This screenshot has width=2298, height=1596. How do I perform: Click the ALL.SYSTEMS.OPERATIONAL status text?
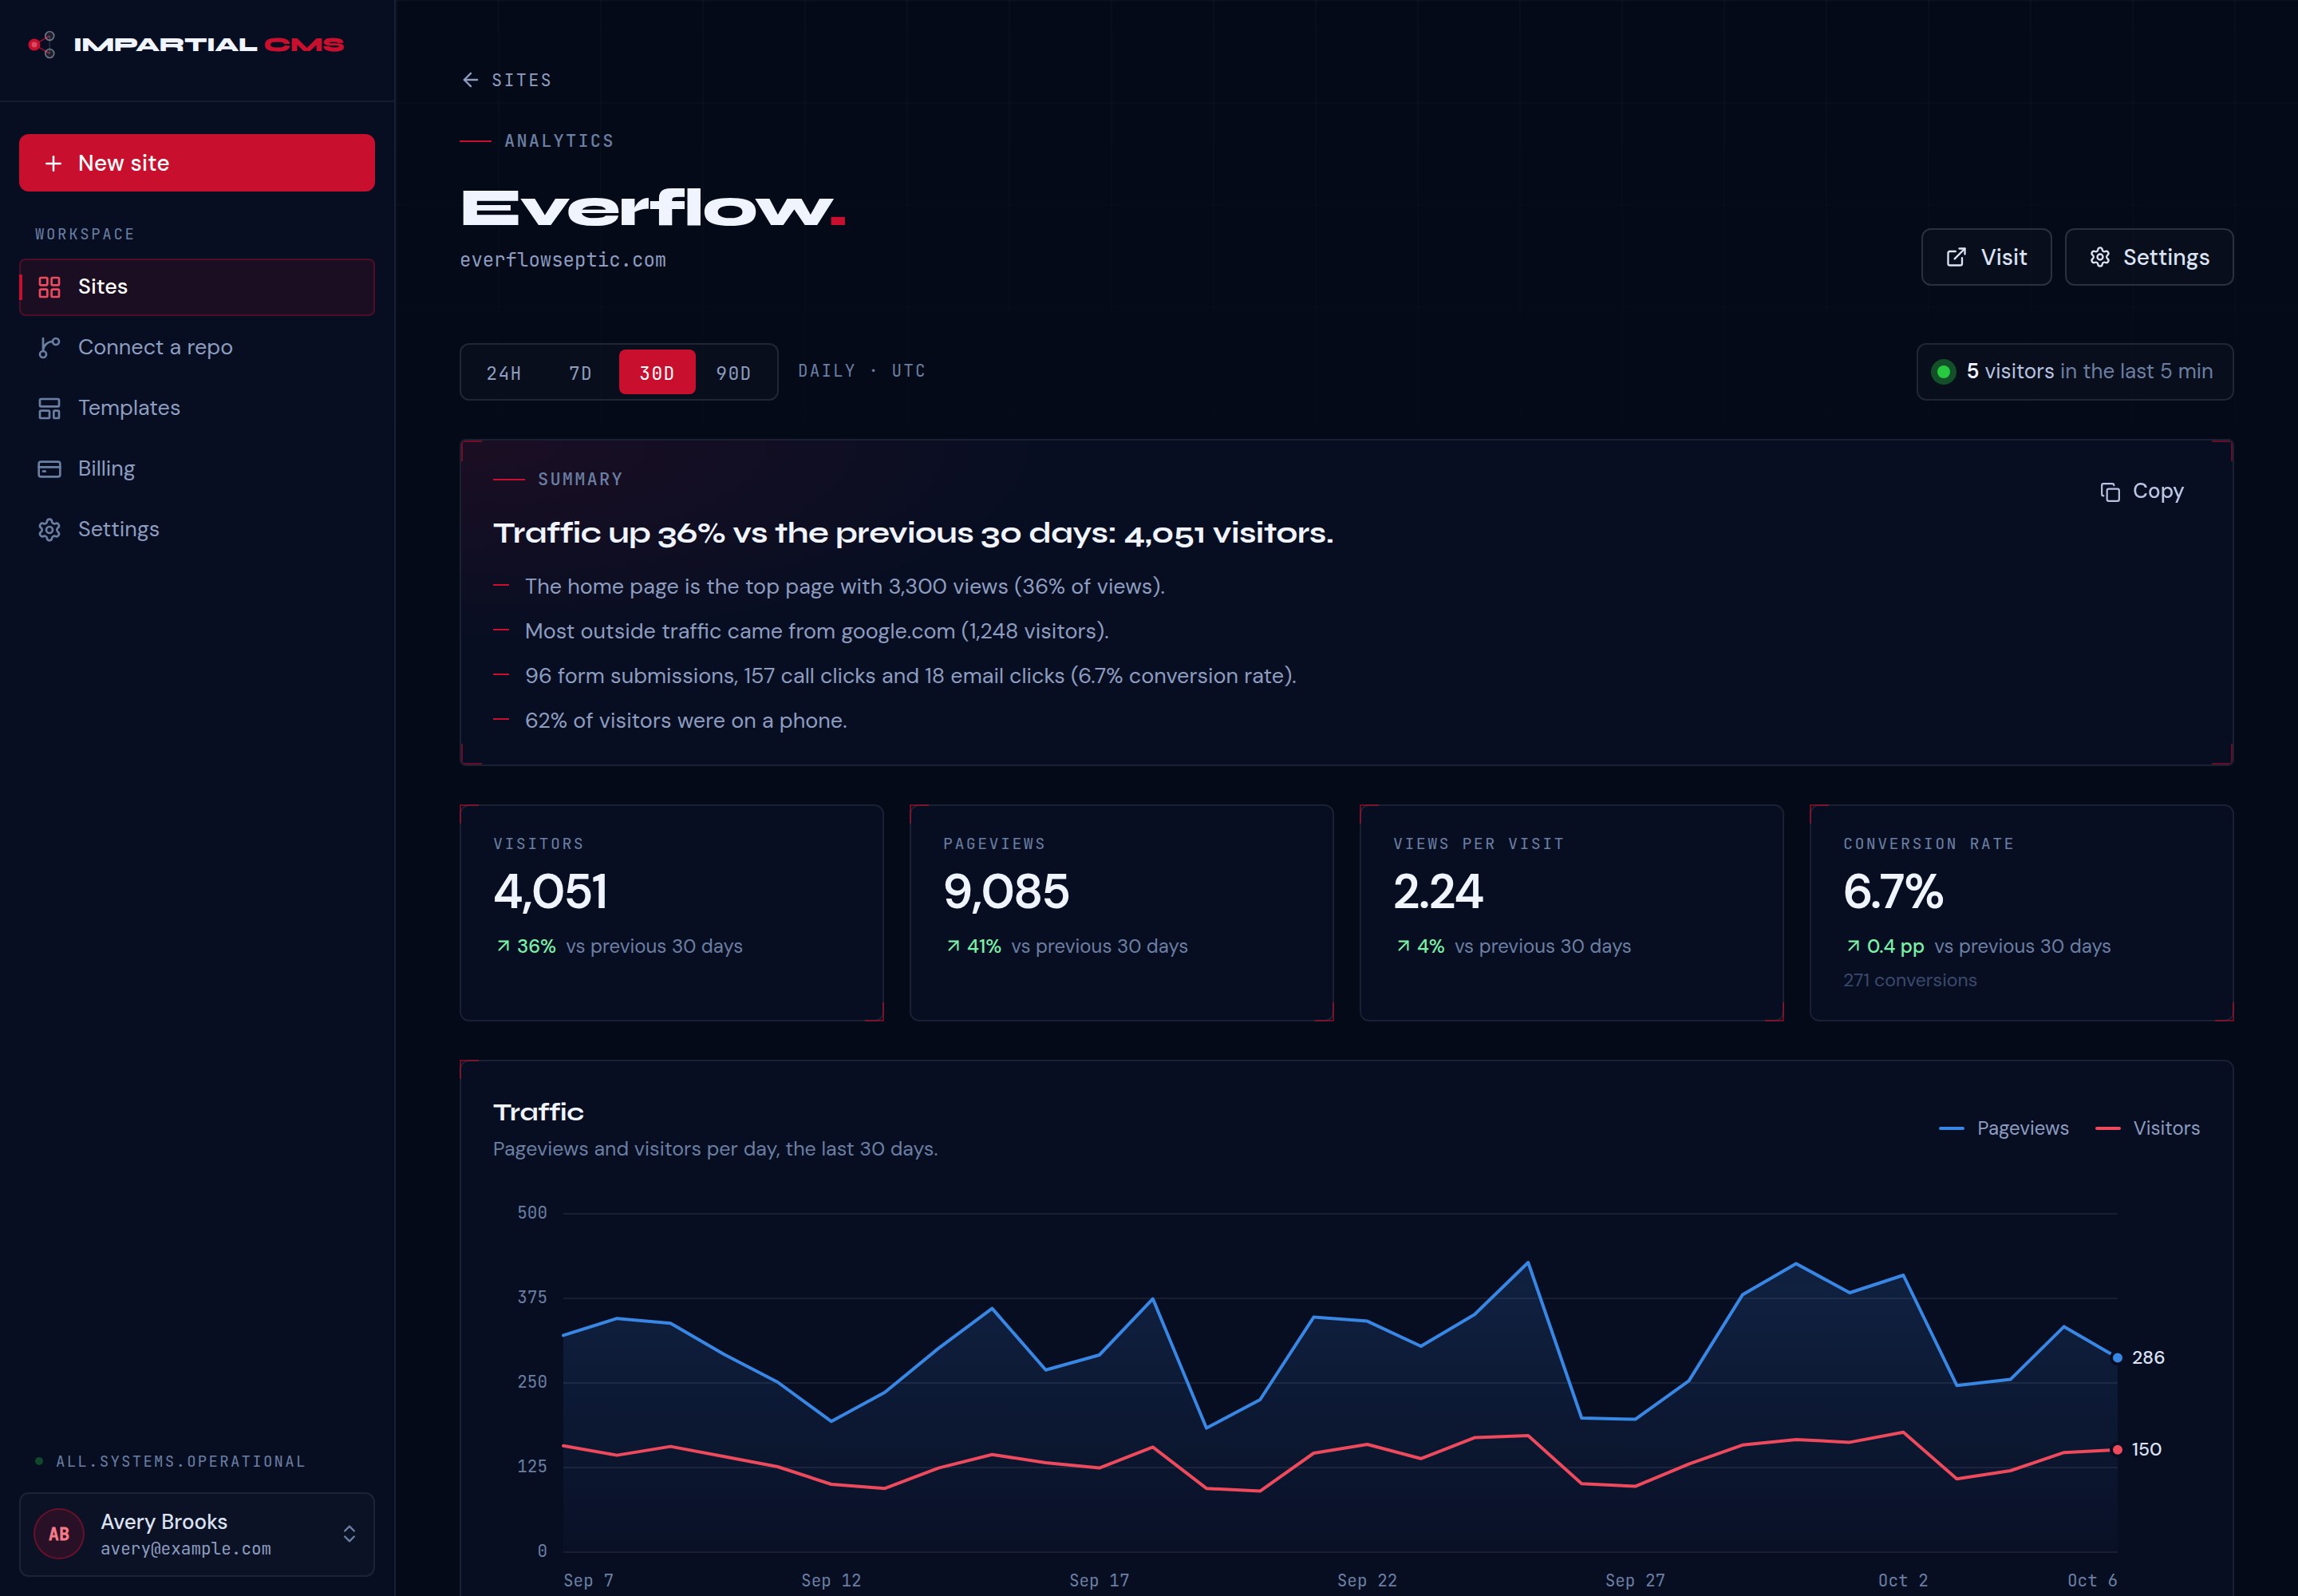(x=180, y=1462)
